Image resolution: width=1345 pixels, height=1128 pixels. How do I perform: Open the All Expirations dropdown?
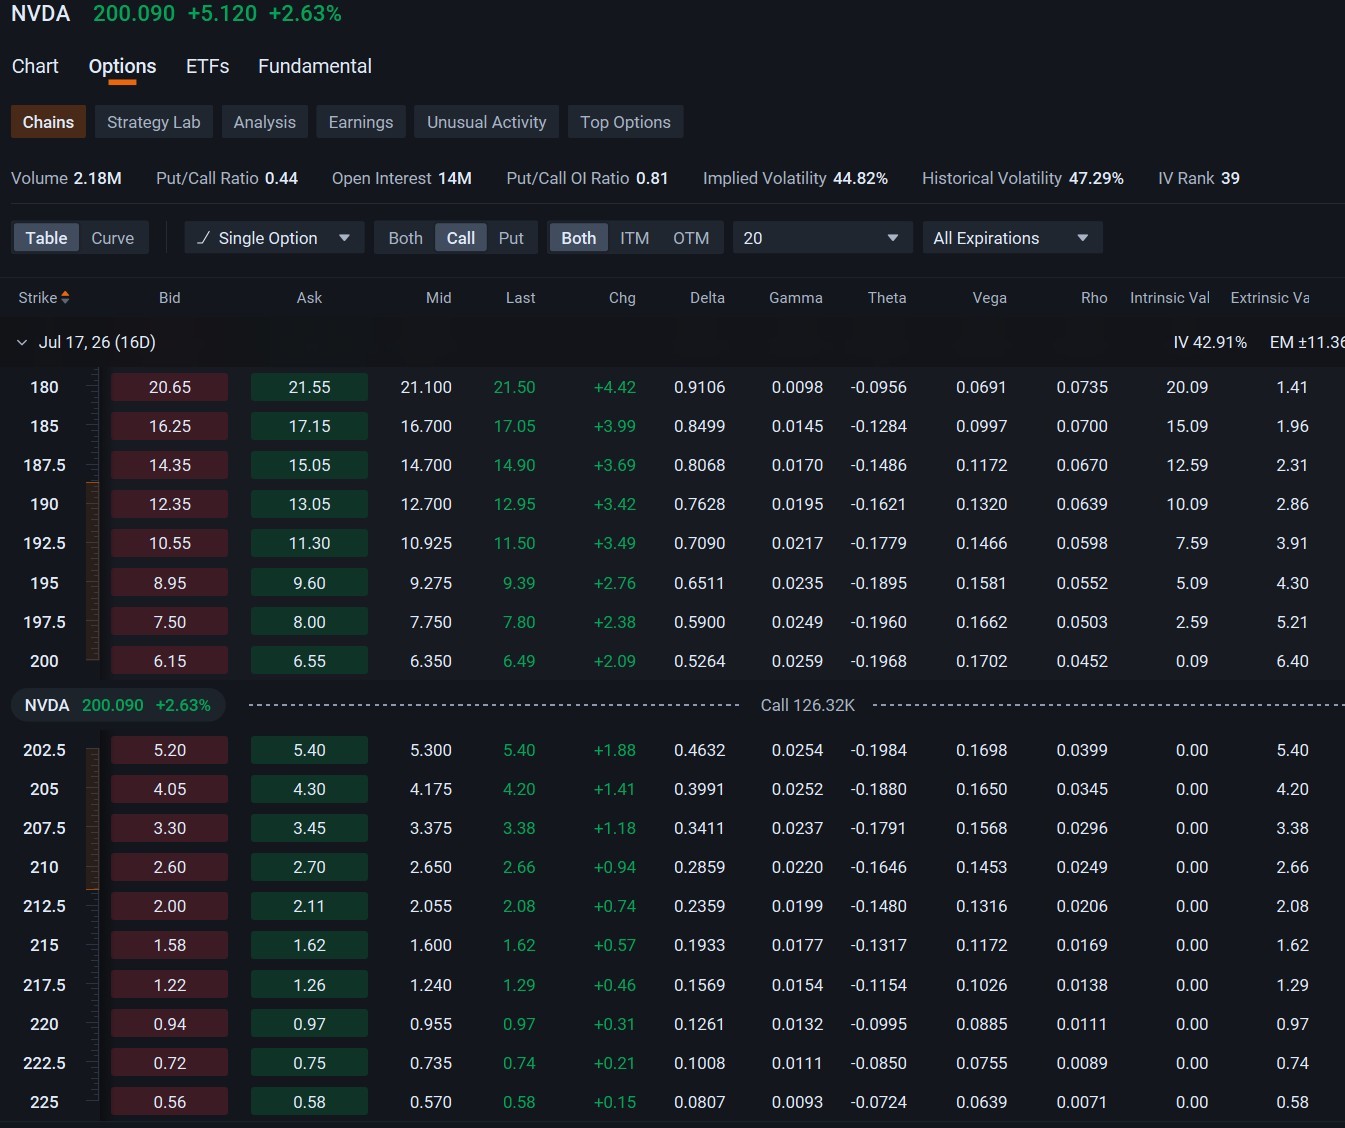[x=1012, y=238]
